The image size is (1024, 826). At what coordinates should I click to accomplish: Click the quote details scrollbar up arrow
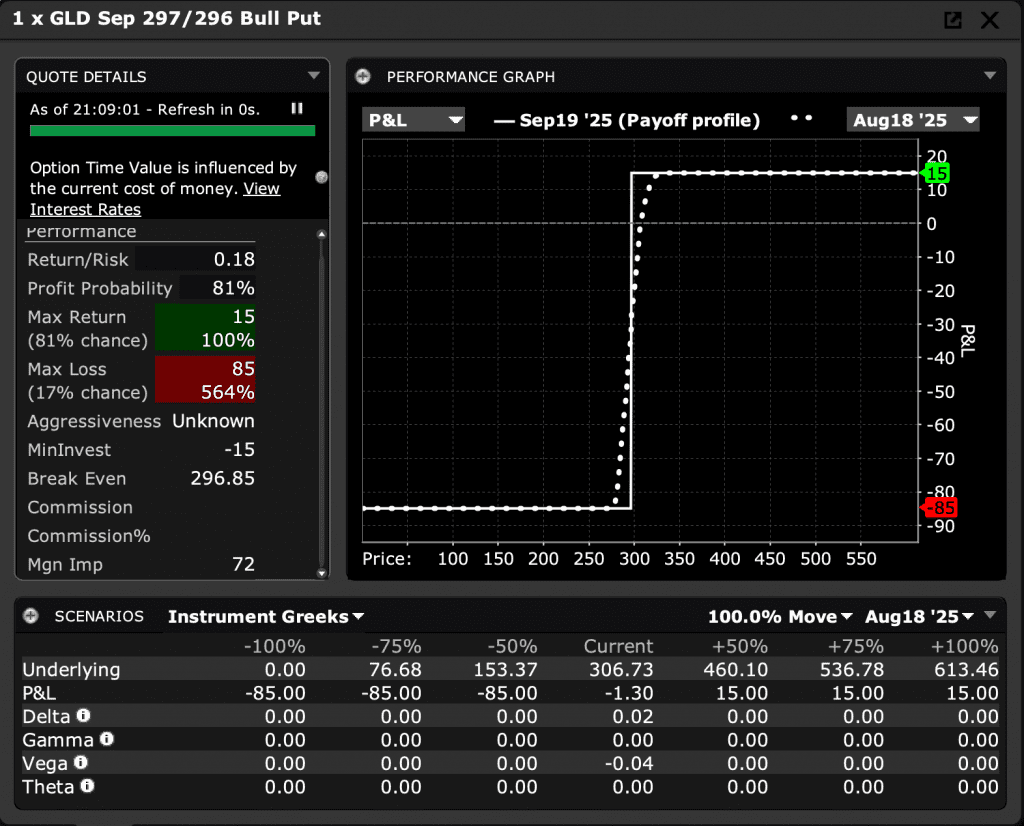(x=321, y=234)
